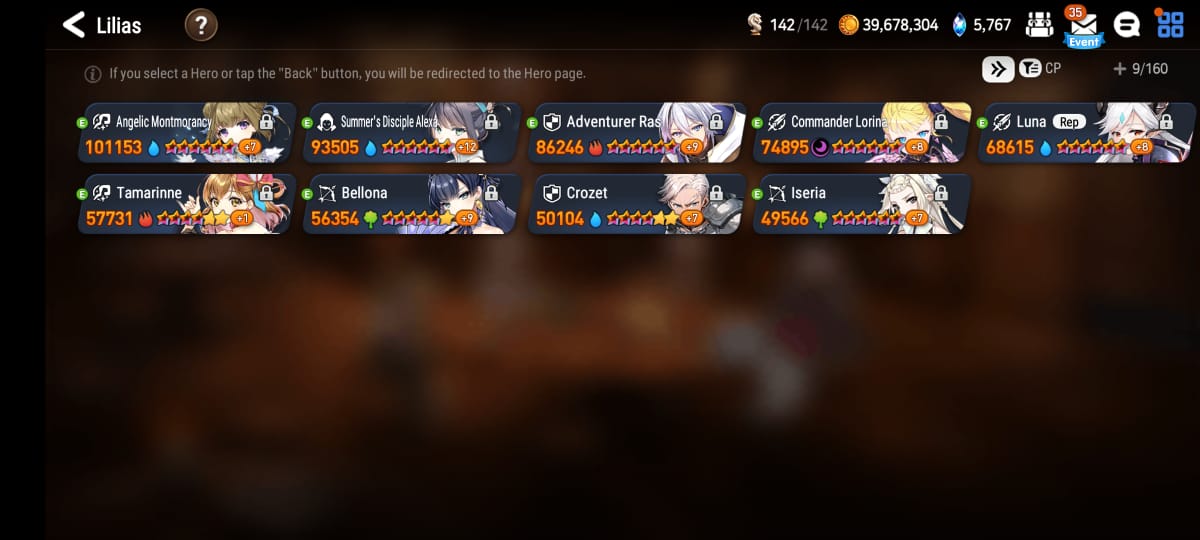Select hero Summer's Disciple Alexa
The image size is (1200, 540).
(x=412, y=133)
